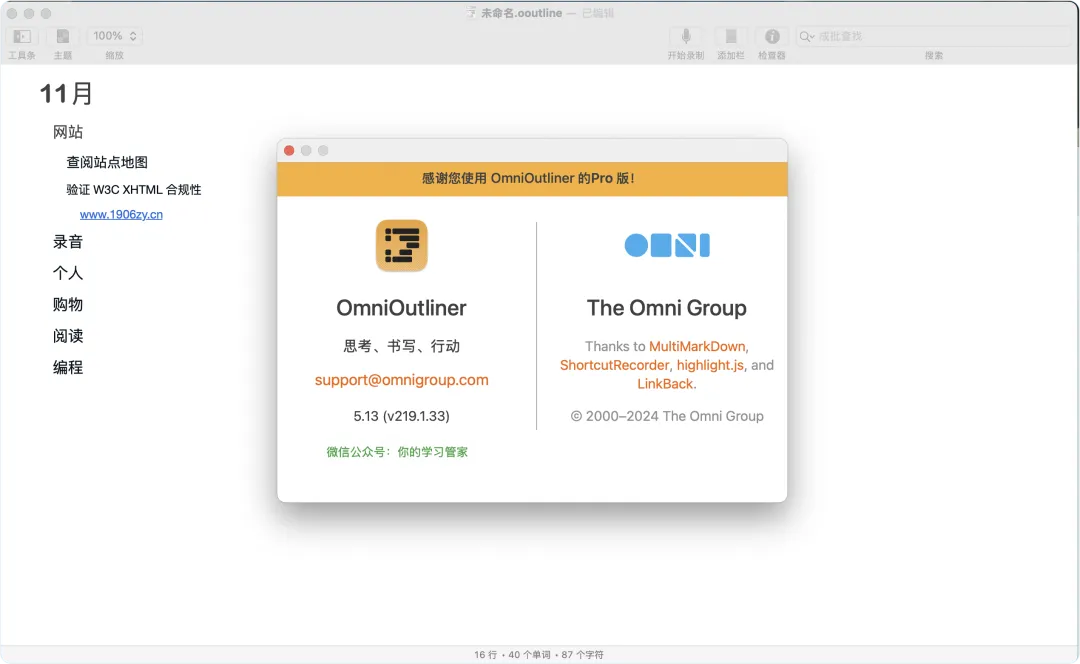Select the 录音 outline row
Image resolution: width=1080 pixels, height=664 pixels.
(68, 241)
